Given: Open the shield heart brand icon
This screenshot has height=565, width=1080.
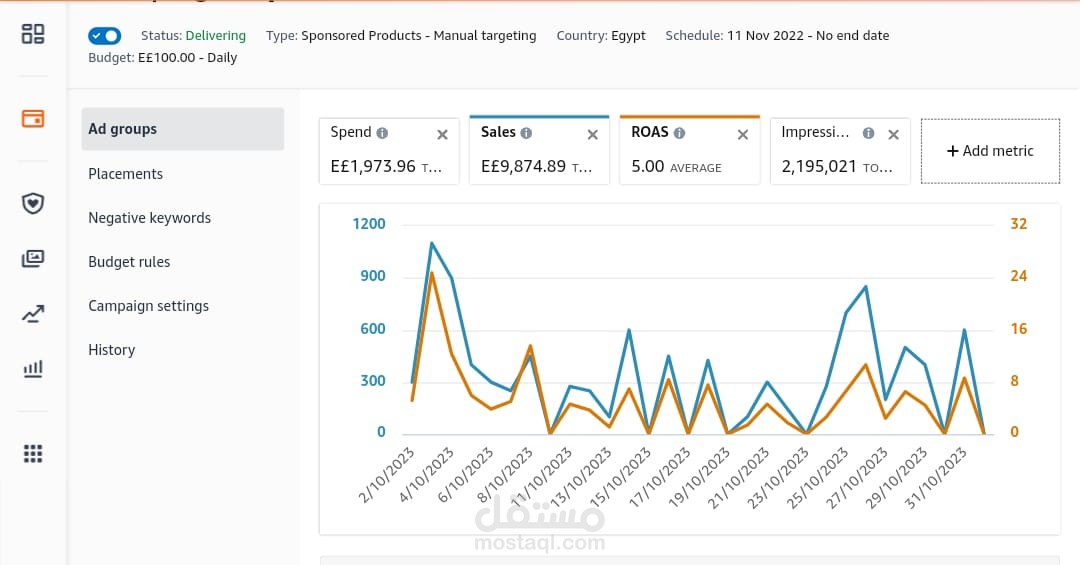Looking at the screenshot, I should 33,203.
